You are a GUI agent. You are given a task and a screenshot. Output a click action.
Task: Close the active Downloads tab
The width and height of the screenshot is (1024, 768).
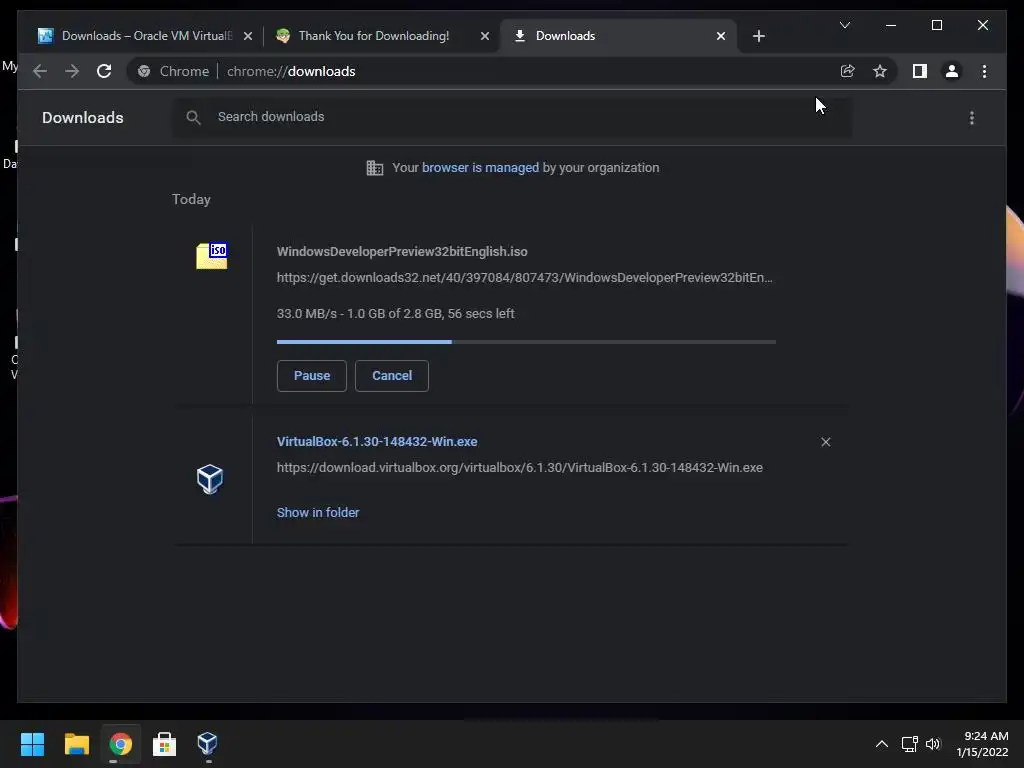pos(720,36)
